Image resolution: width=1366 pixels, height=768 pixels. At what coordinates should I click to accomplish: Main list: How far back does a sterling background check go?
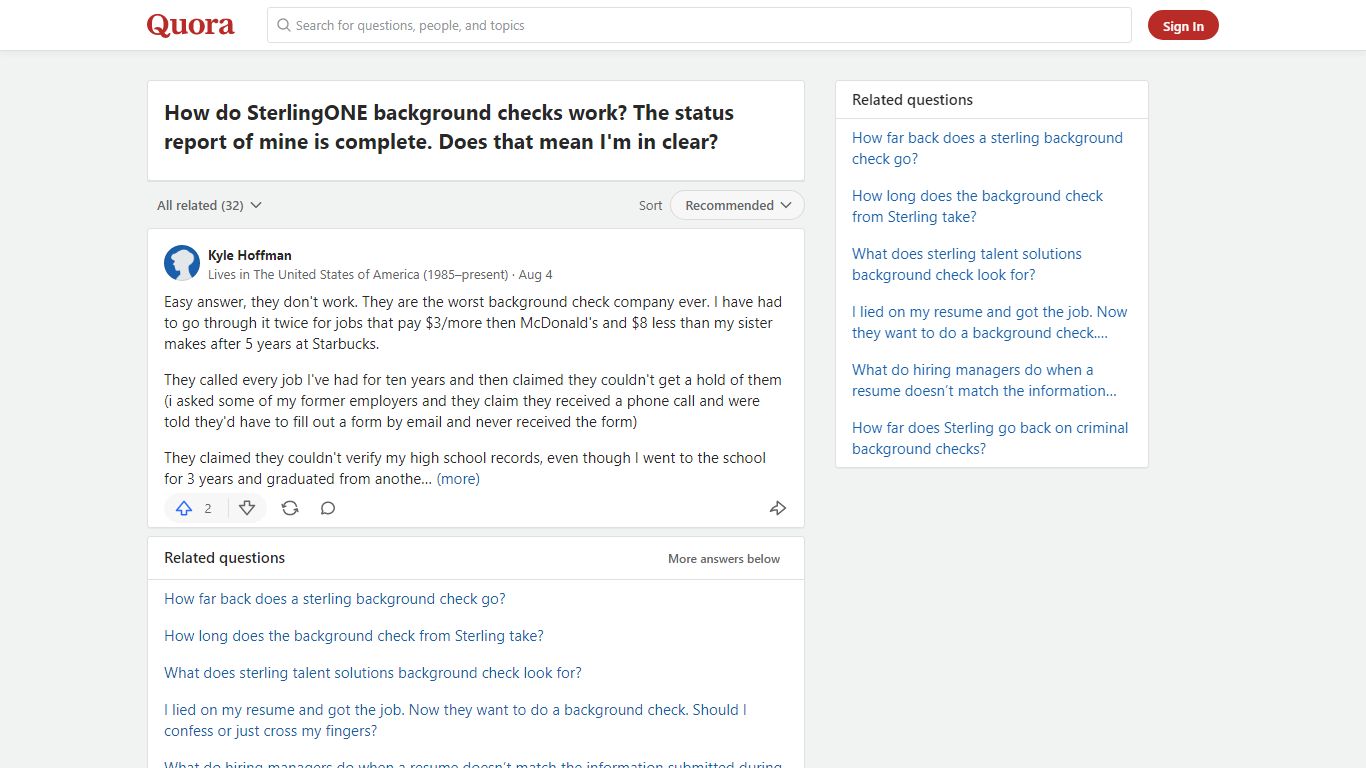click(x=335, y=599)
